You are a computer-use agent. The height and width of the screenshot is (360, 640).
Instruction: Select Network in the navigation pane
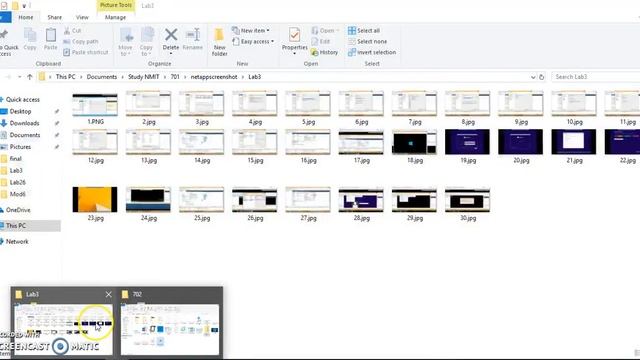pos(17,242)
